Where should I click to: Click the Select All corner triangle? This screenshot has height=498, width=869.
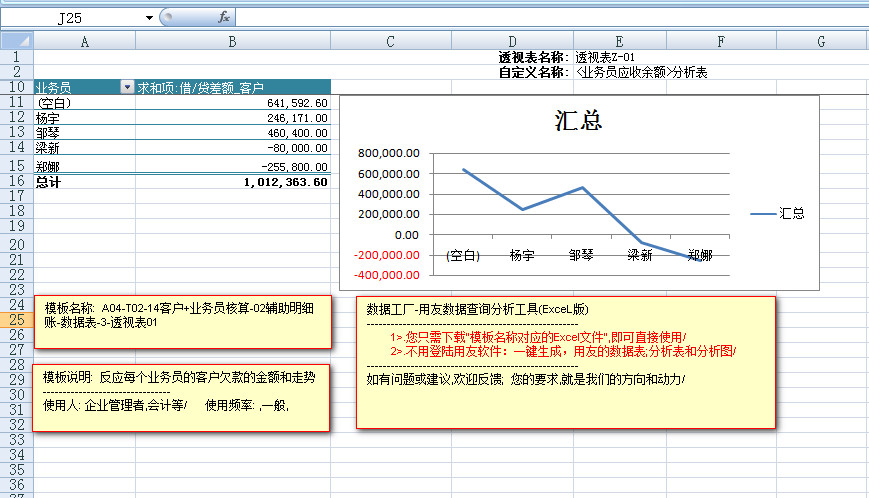coord(16,41)
